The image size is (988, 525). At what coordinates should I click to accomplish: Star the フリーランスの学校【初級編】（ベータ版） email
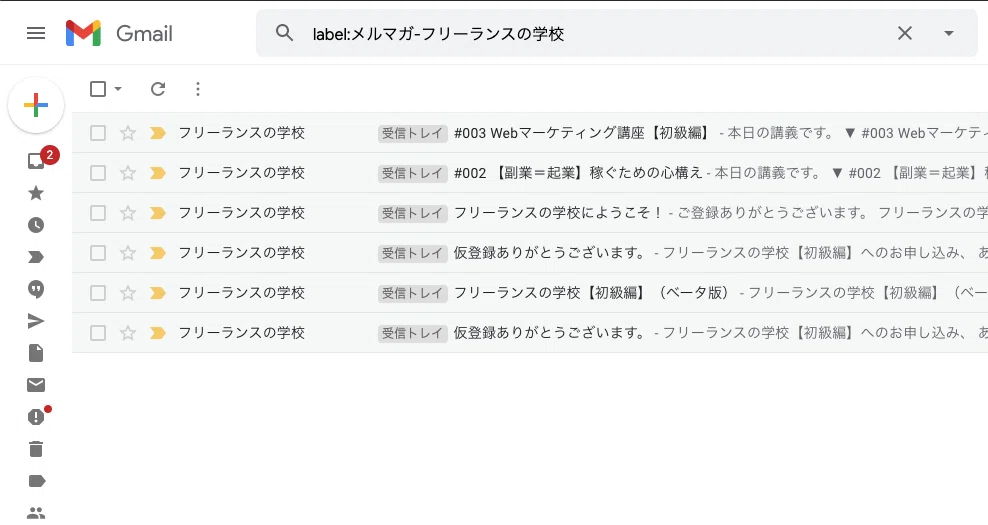128,293
